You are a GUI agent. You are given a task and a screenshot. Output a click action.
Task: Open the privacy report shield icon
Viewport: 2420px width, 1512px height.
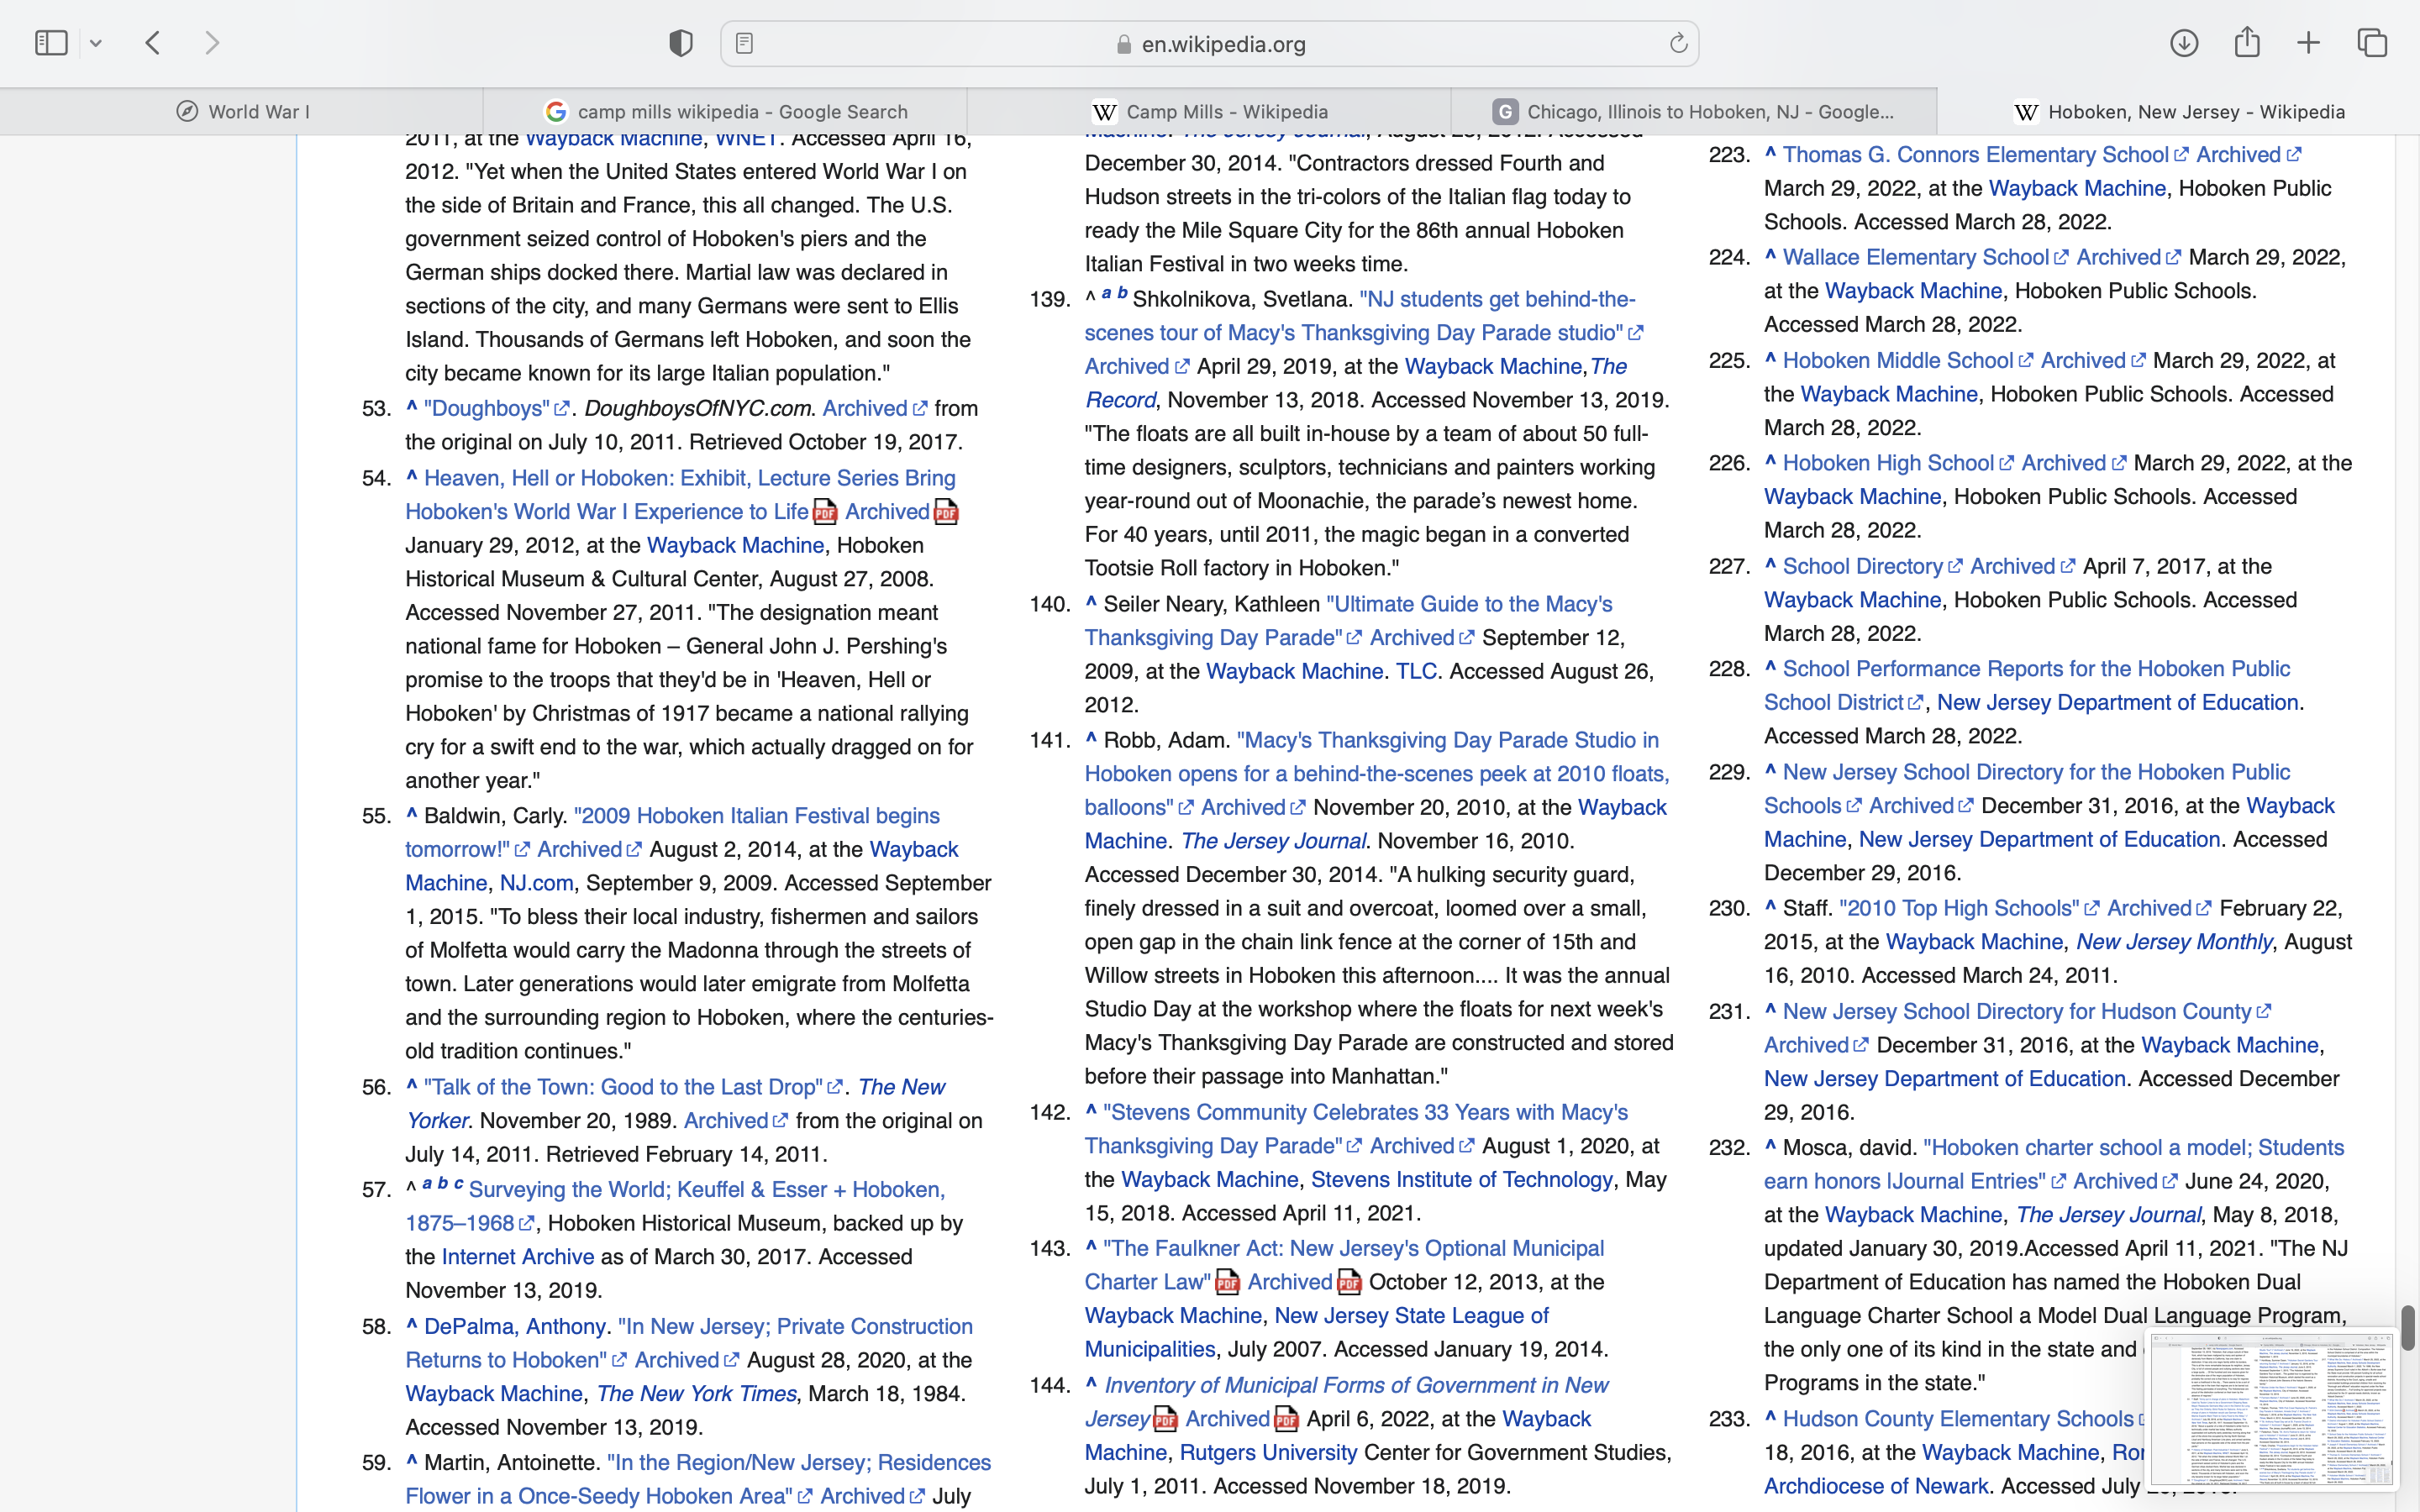pos(681,43)
